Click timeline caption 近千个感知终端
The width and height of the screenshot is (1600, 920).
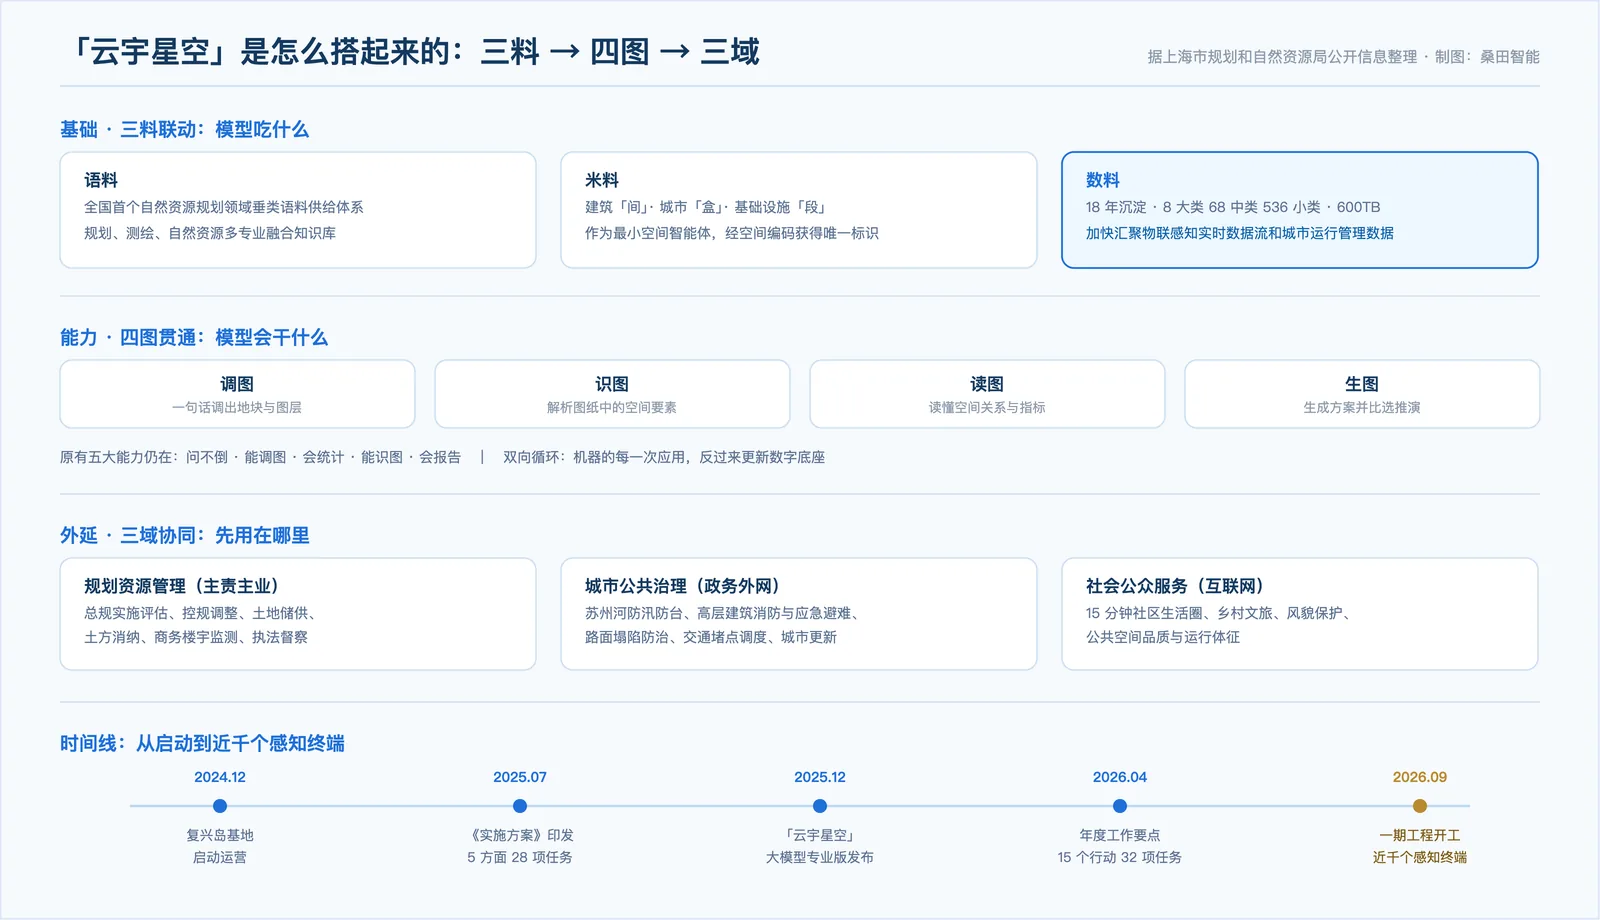point(1420,857)
